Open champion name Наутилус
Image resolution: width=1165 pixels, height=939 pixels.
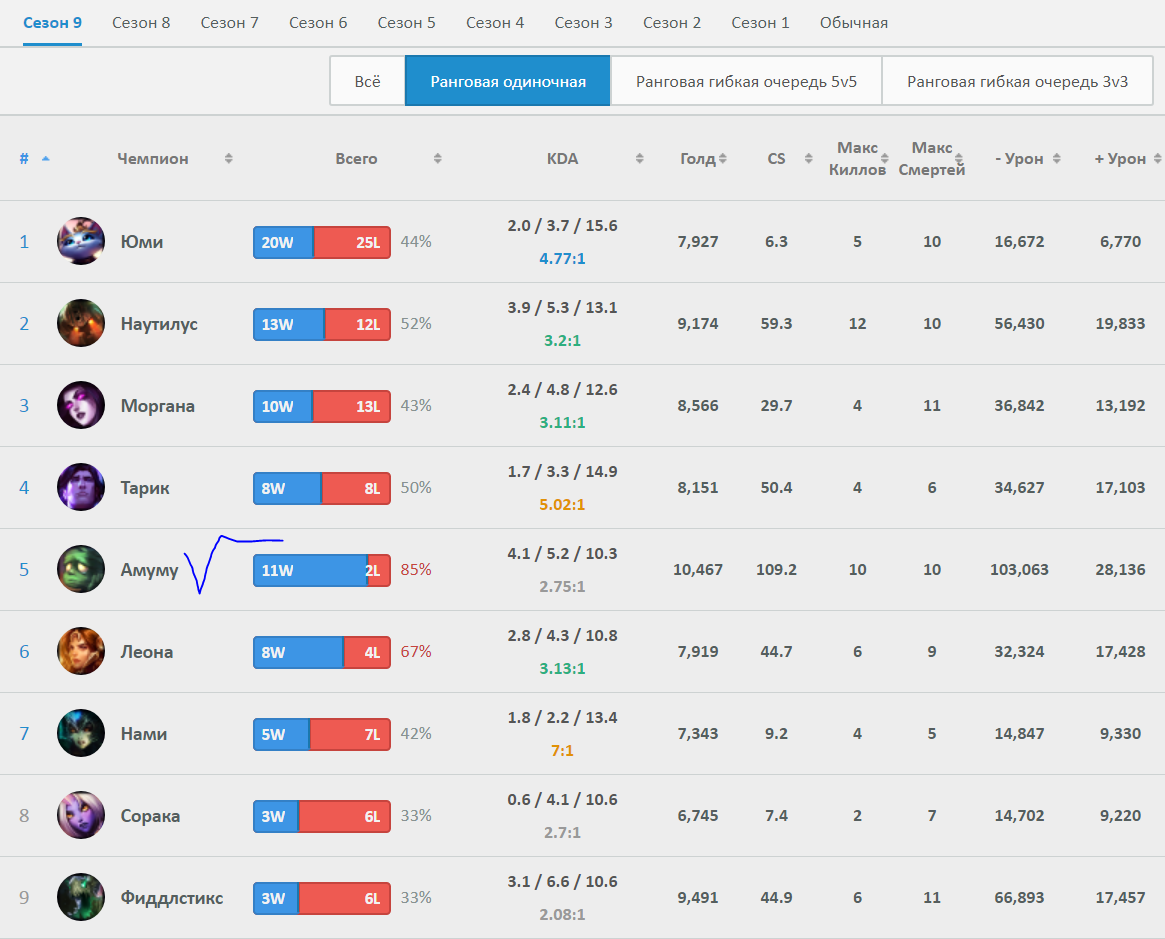[159, 324]
